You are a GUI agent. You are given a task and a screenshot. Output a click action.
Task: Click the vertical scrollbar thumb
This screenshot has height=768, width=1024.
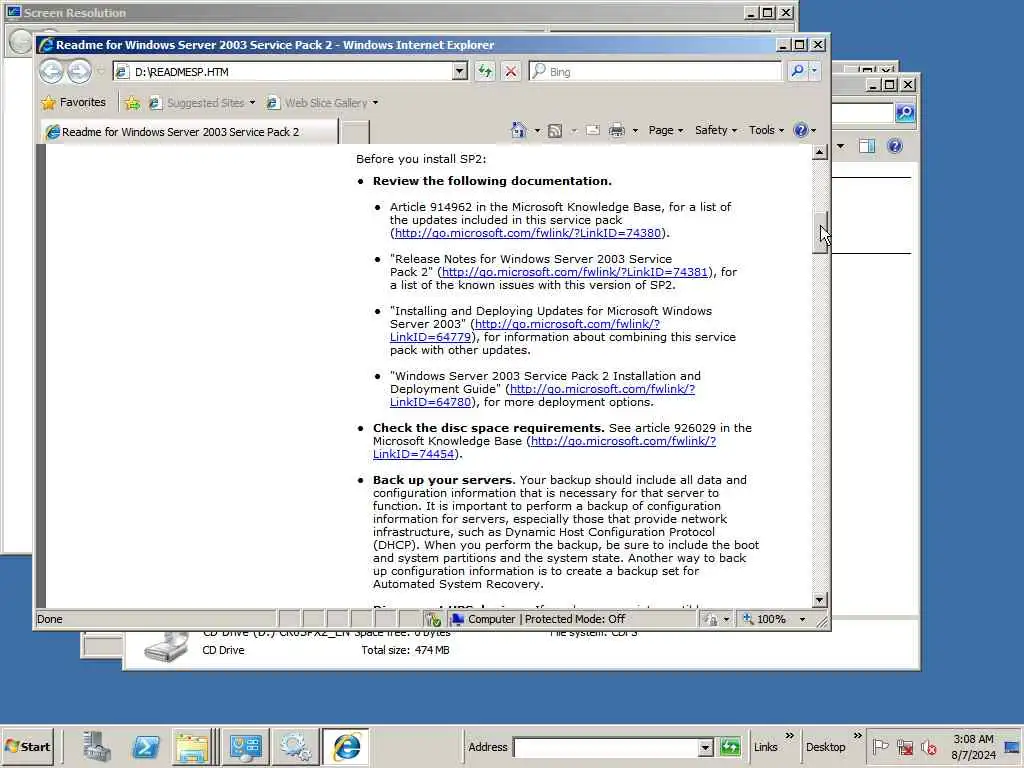(820, 232)
